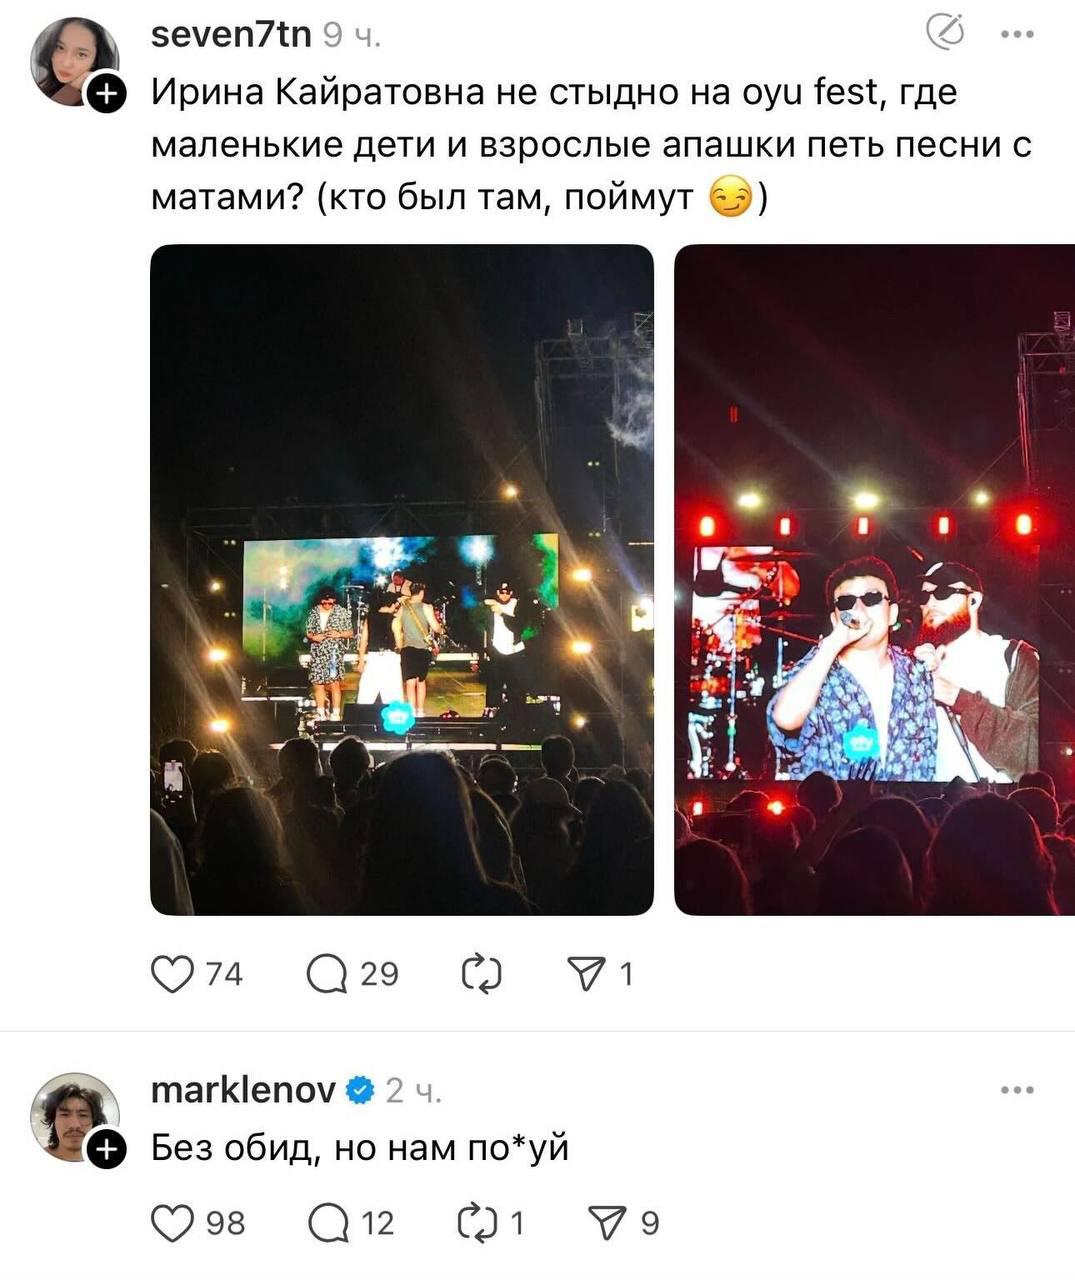
Task: Tap marklenov's profile avatar
Action: pos(75,1118)
